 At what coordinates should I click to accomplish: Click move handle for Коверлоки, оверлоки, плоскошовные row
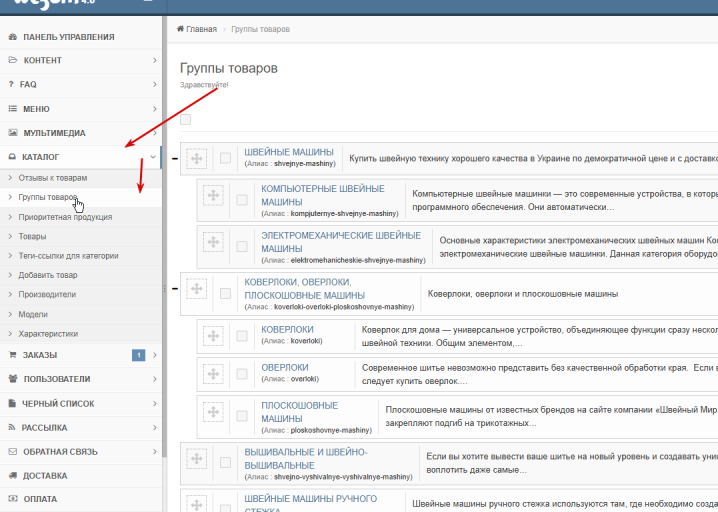point(196,289)
